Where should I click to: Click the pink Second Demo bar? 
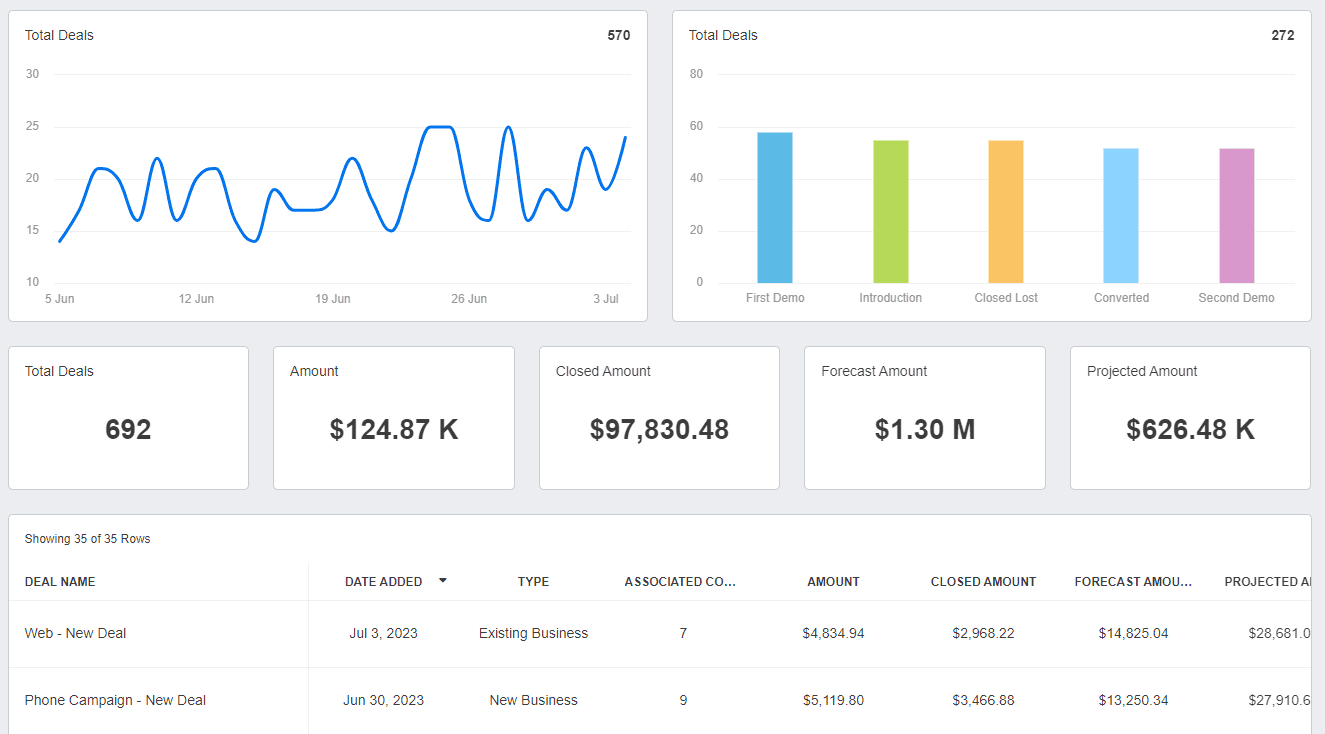coord(1236,216)
